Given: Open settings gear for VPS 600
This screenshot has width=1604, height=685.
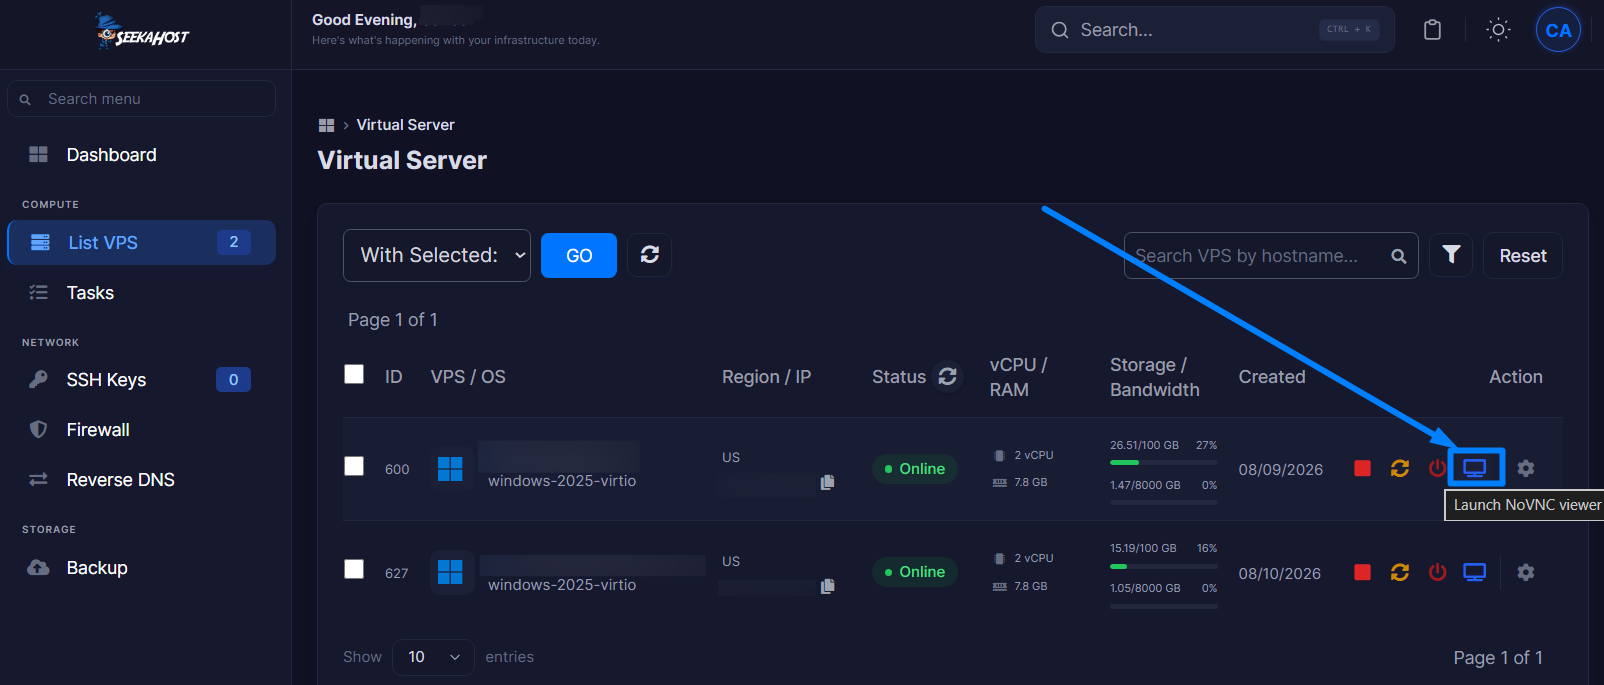Looking at the screenshot, I should [x=1526, y=468].
